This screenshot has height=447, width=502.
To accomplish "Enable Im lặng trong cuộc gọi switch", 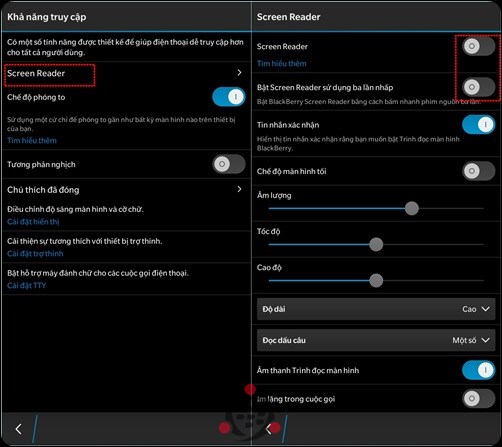I will tap(479, 398).
